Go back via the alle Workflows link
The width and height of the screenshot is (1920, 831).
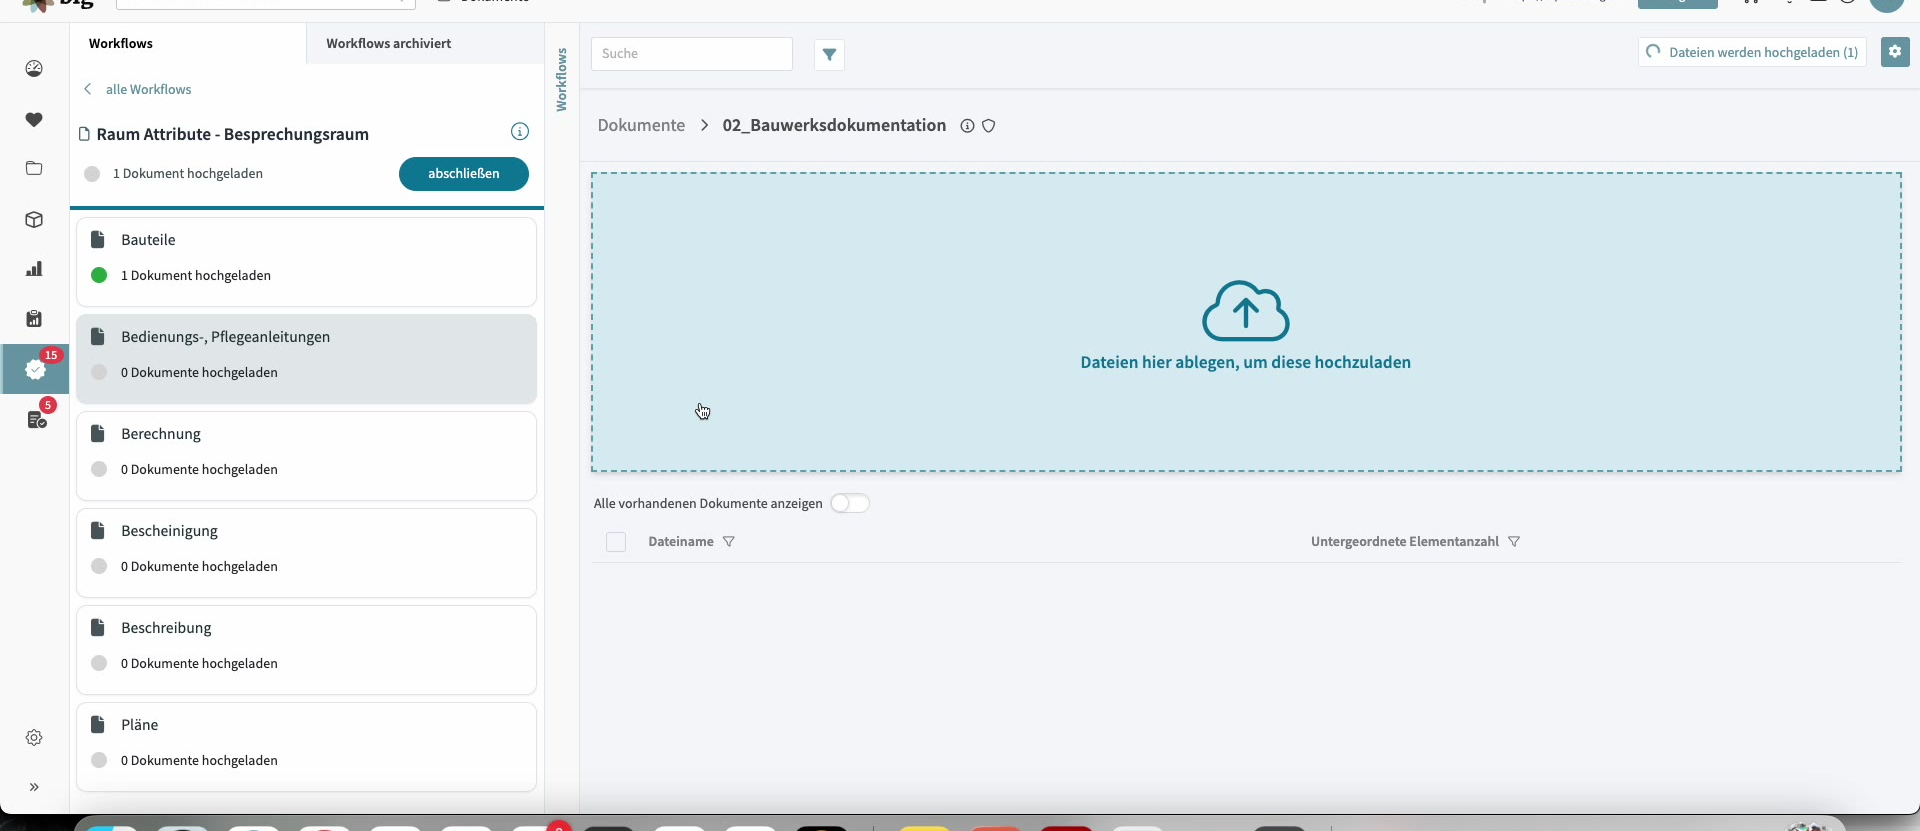pyautogui.click(x=138, y=89)
